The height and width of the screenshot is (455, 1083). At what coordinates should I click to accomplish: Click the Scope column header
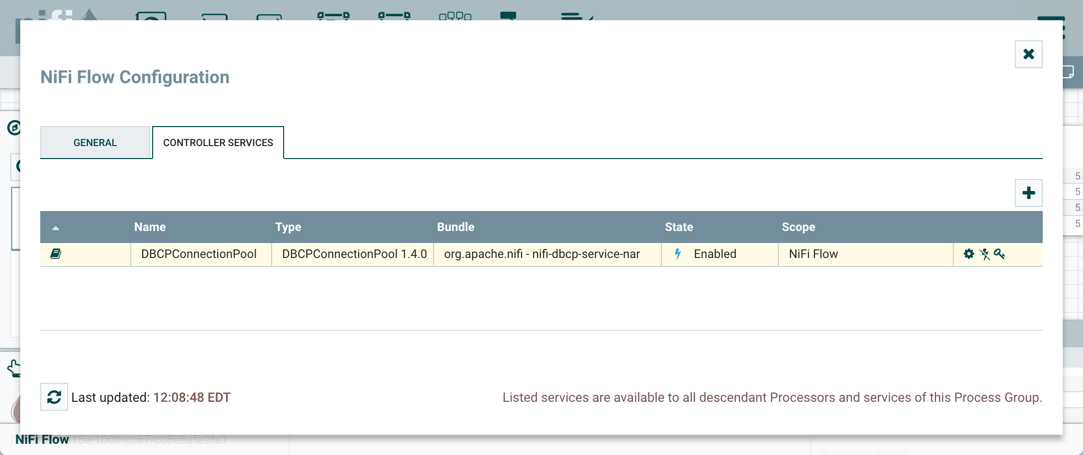coord(798,227)
